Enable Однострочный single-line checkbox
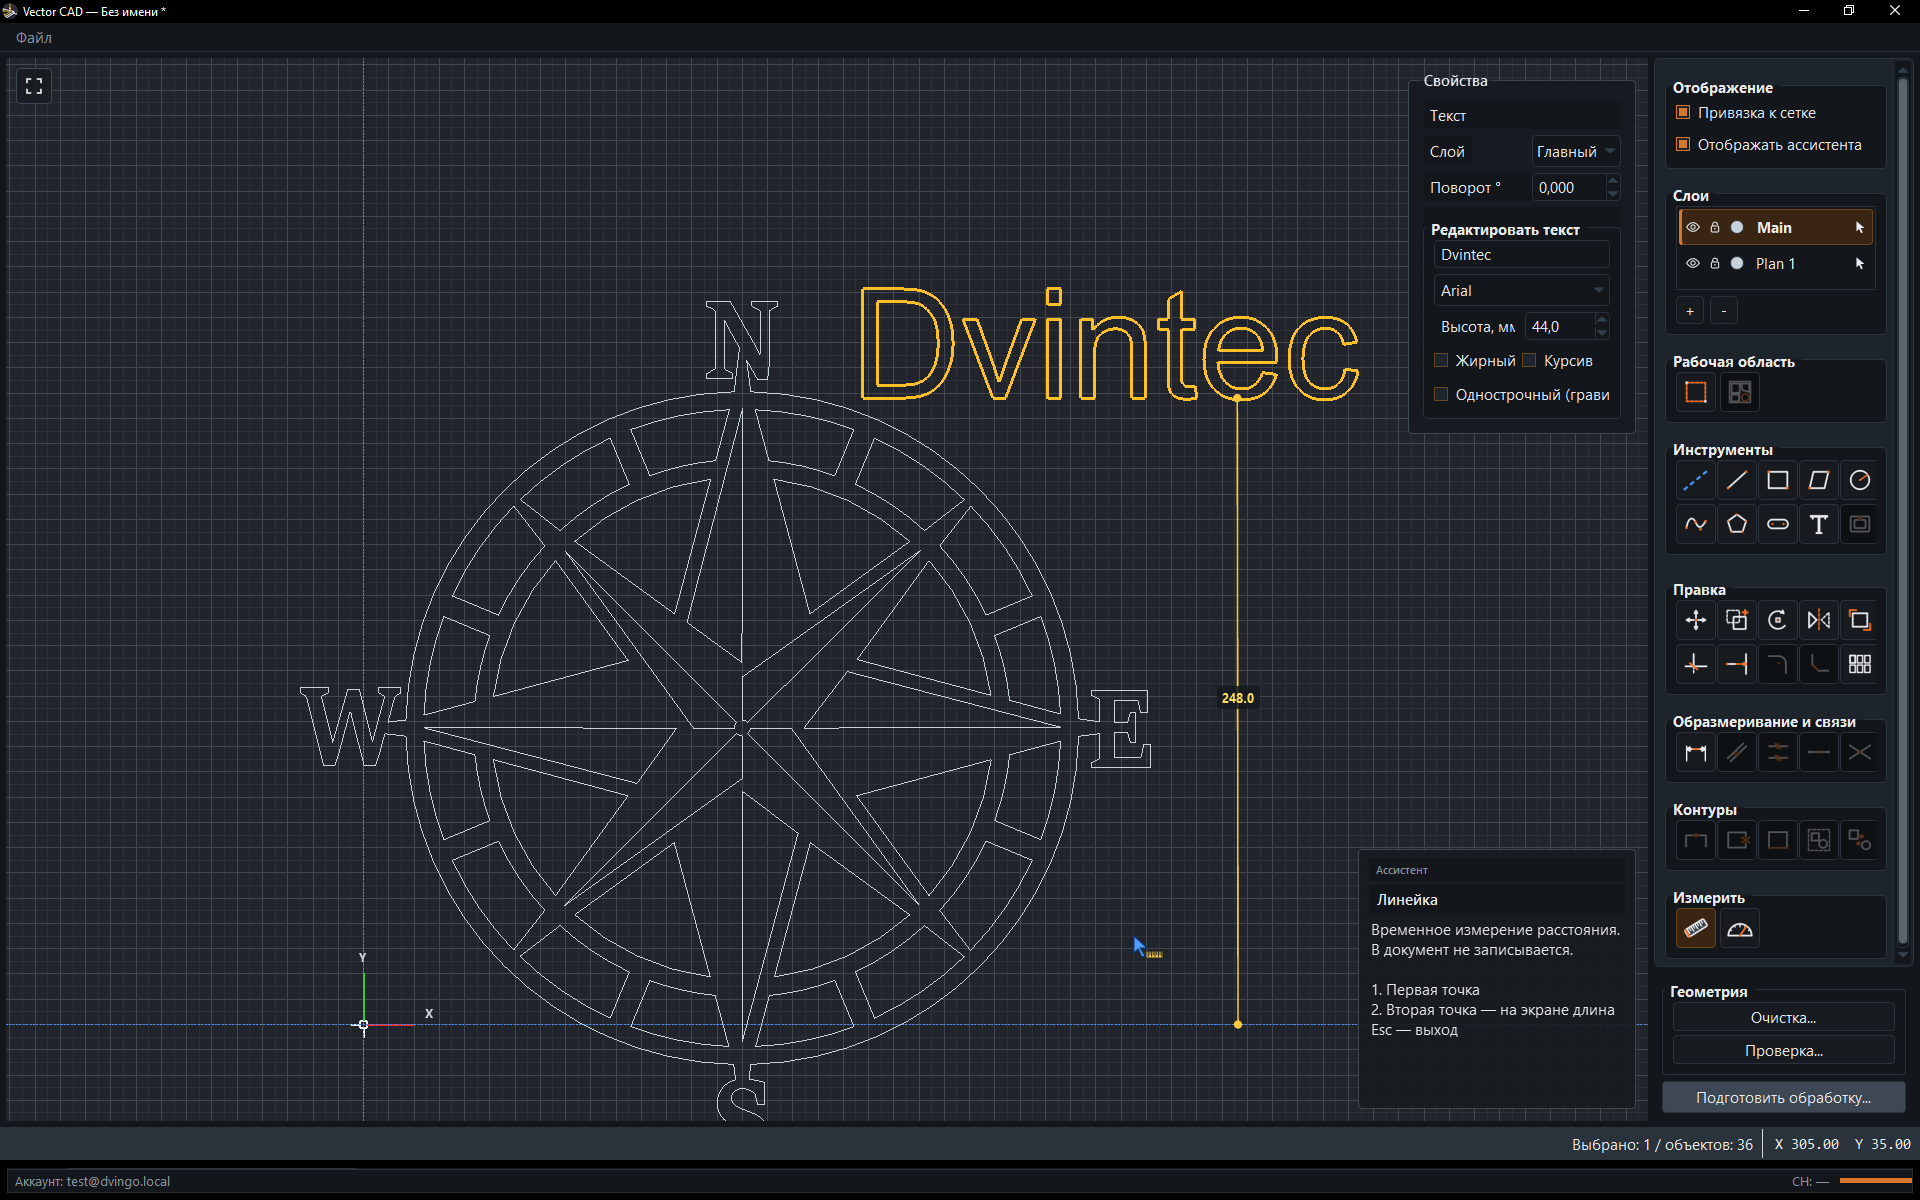This screenshot has width=1920, height=1200. (x=1441, y=394)
